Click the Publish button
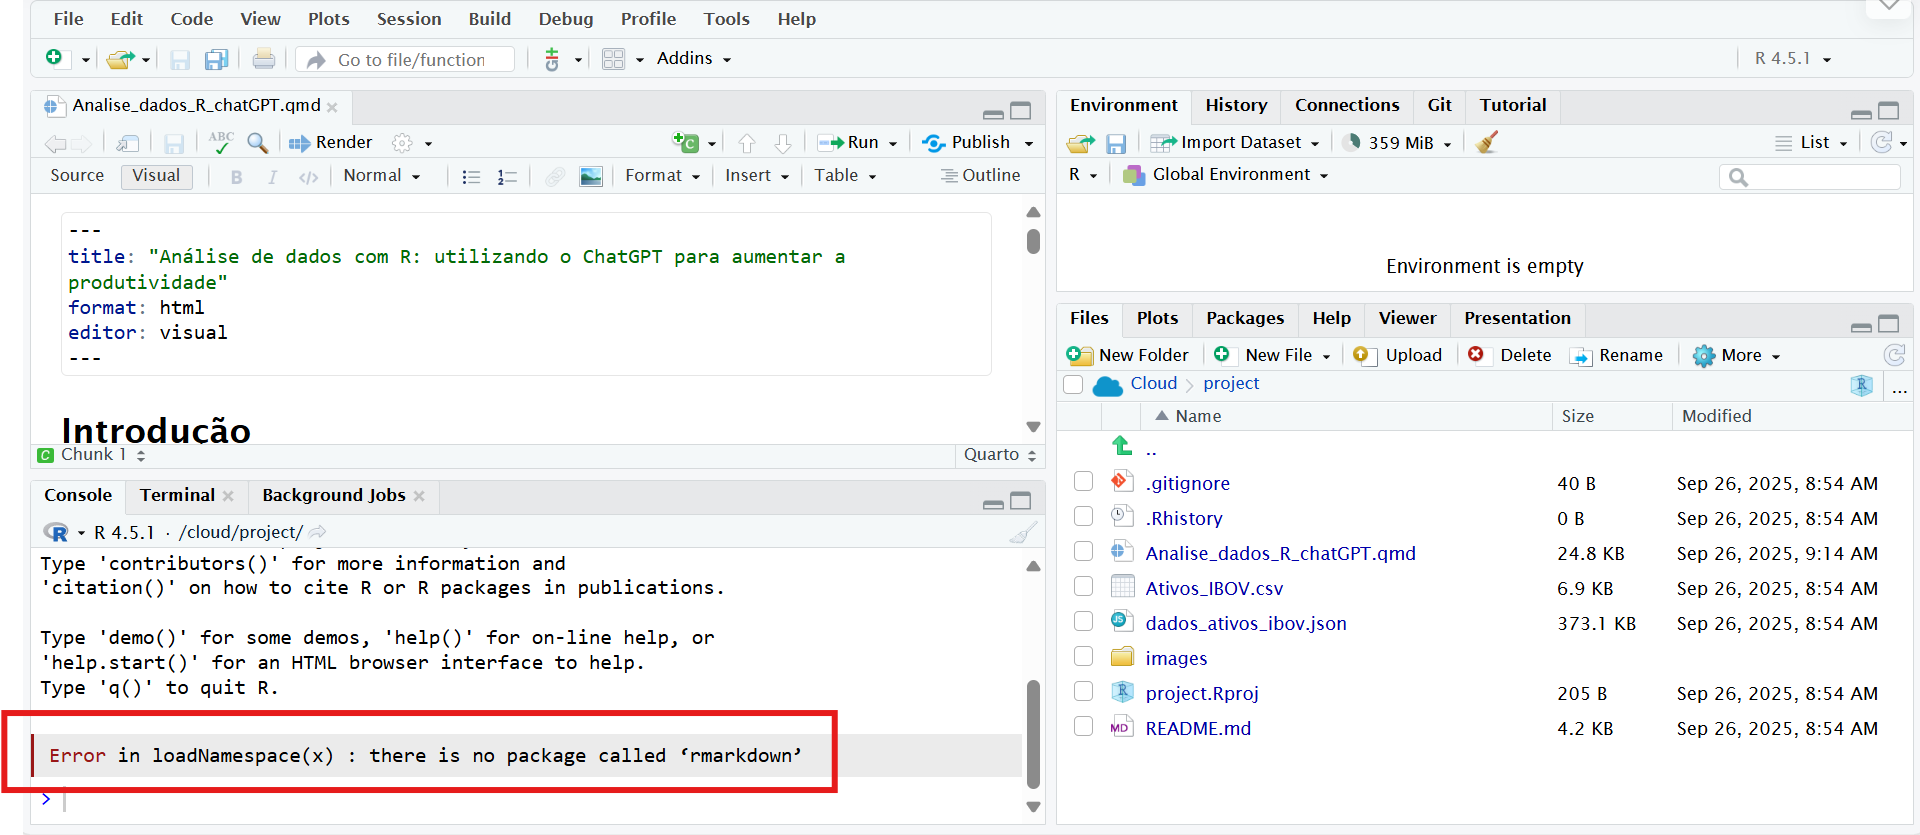Screen dimensions: 1920x835 [x=967, y=143]
